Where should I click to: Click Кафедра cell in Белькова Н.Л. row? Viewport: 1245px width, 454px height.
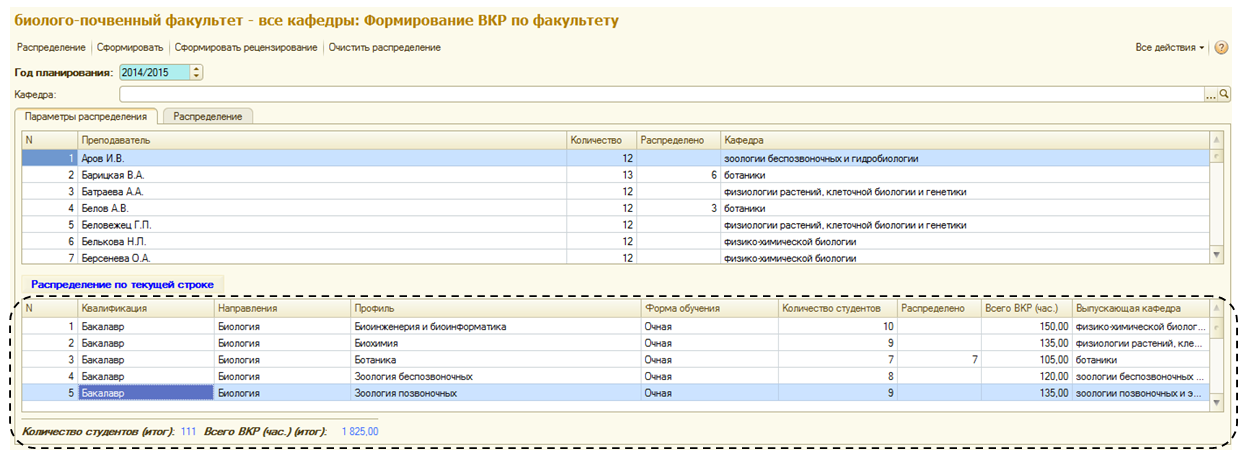pos(965,241)
